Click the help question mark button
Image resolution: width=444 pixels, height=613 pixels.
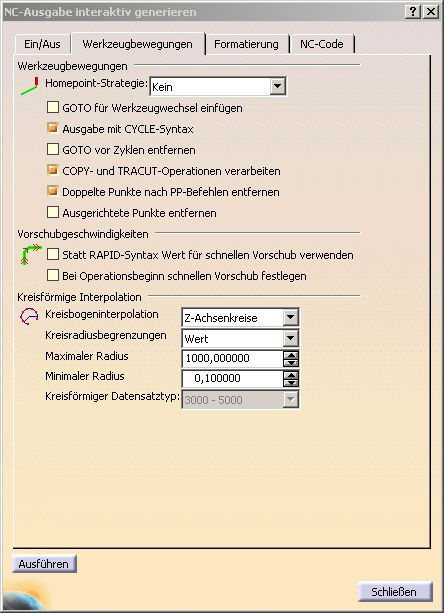coord(414,12)
